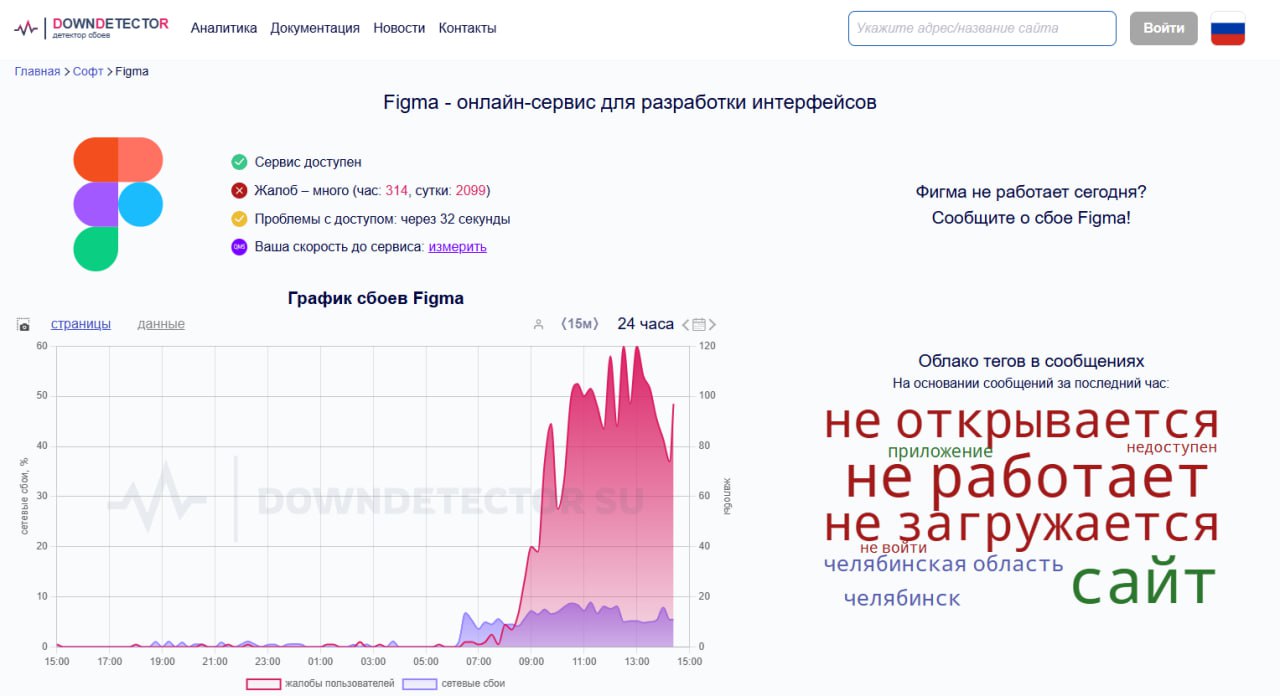Click the не работает tag

[x=1027, y=480]
